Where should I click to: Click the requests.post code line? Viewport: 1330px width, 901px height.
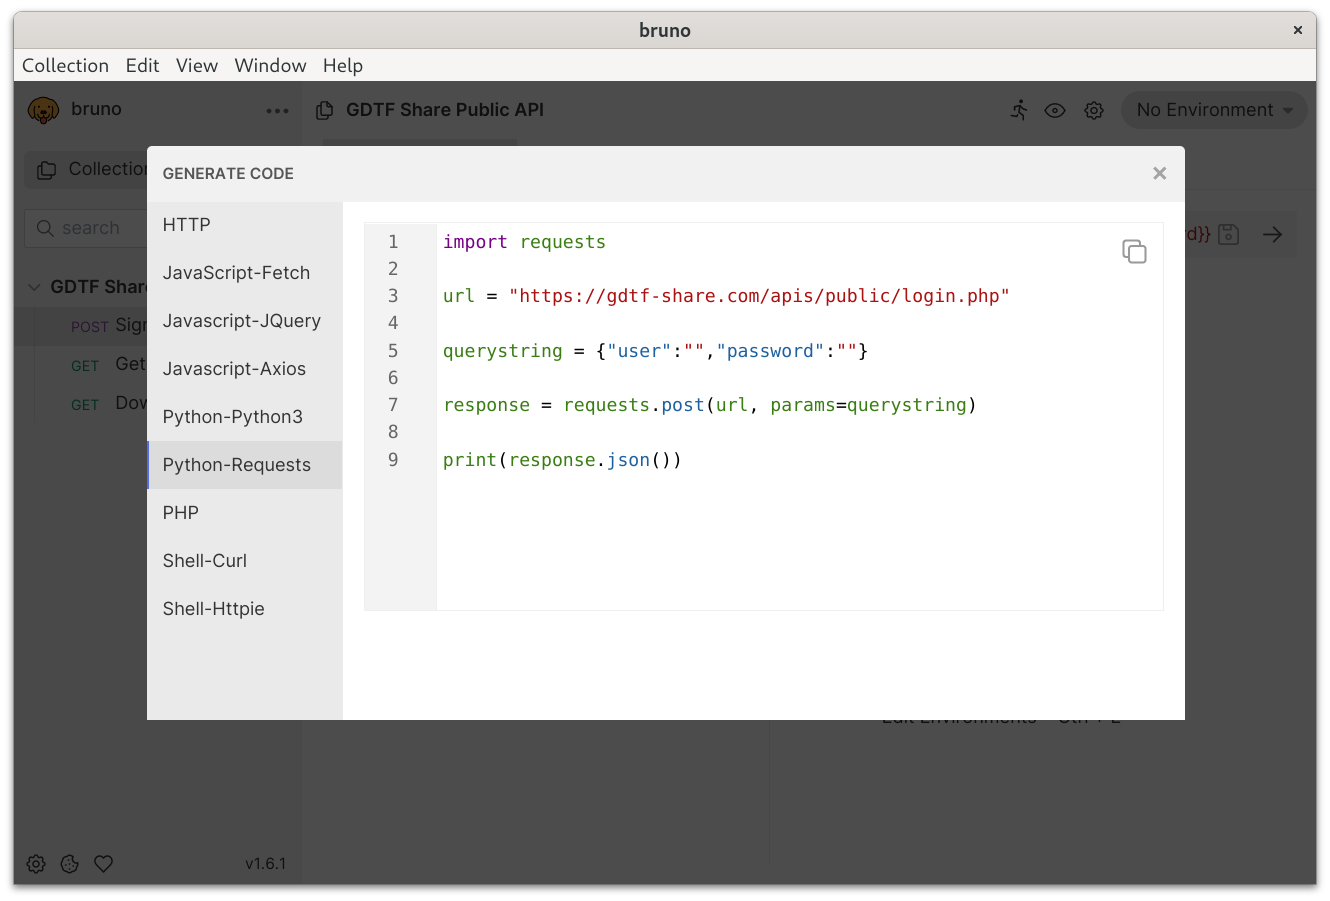pos(709,405)
